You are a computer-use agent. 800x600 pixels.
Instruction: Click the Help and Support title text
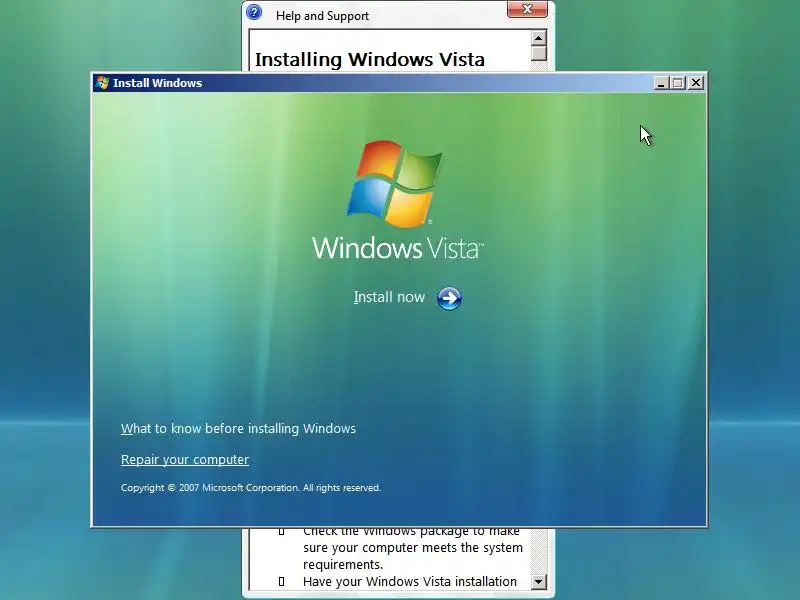(x=322, y=16)
